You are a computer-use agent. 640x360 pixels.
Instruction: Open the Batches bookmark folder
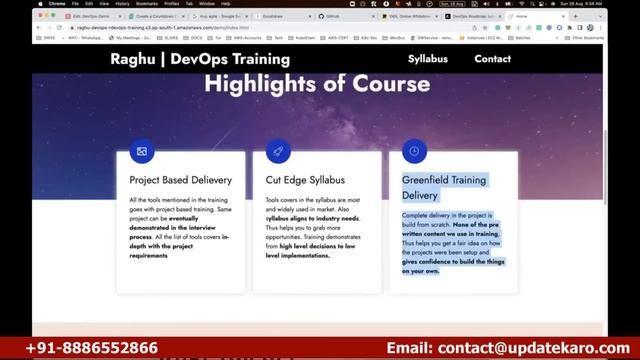point(519,38)
